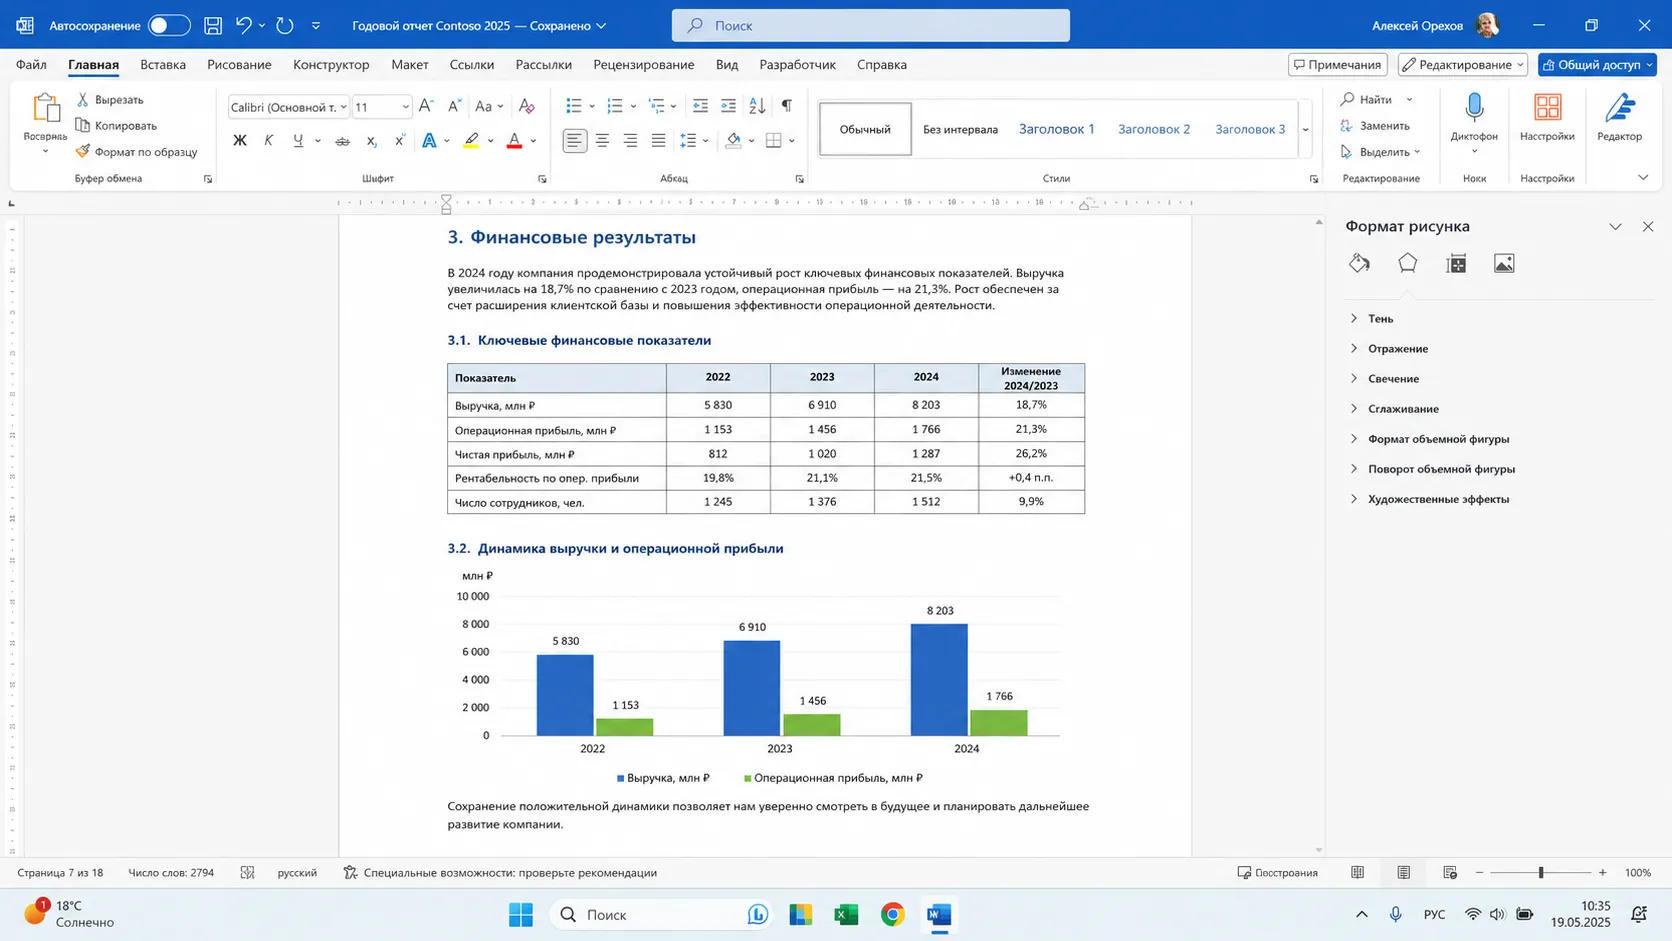Image resolution: width=1672 pixels, height=941 pixels.
Task: Open the font name dropdown
Action: 343,107
